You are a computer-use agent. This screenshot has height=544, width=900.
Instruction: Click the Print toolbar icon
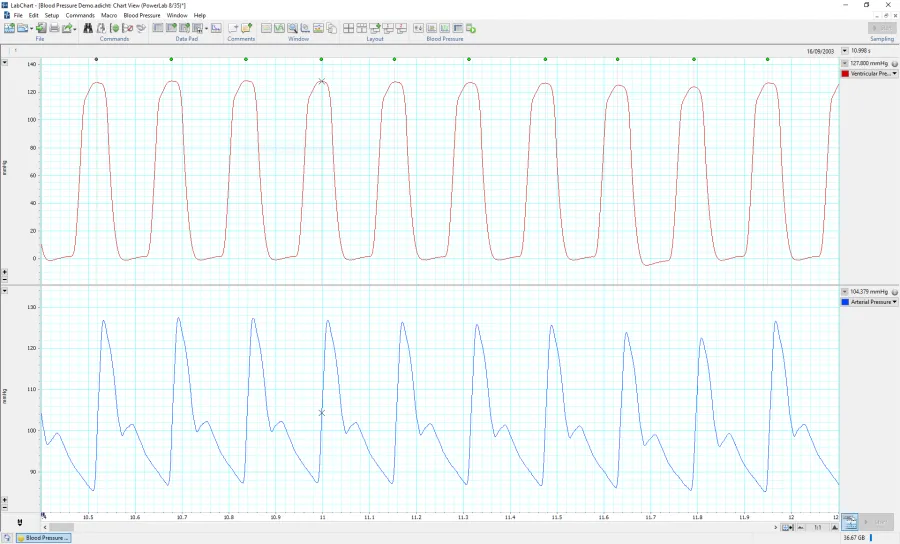(55, 28)
